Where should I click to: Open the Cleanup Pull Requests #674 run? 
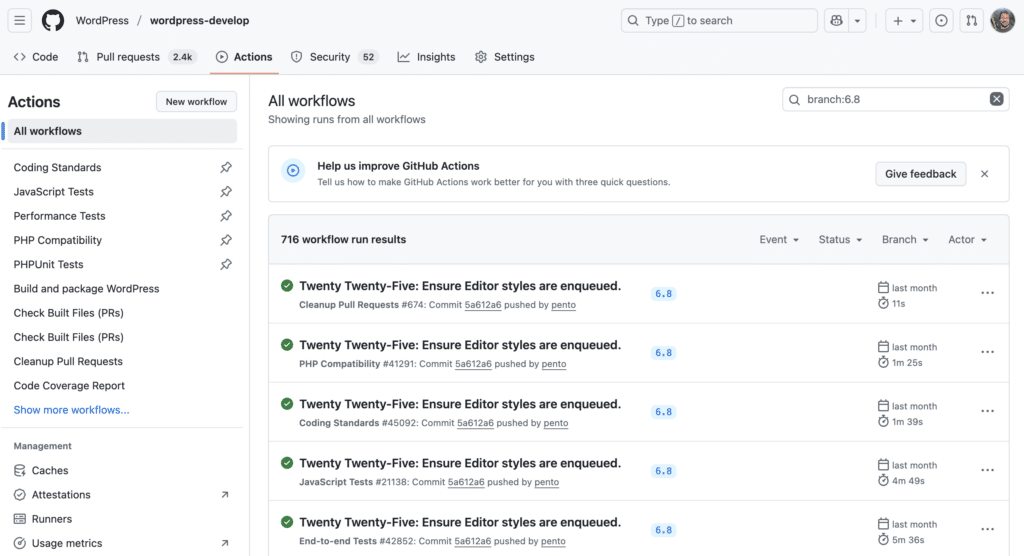click(460, 286)
